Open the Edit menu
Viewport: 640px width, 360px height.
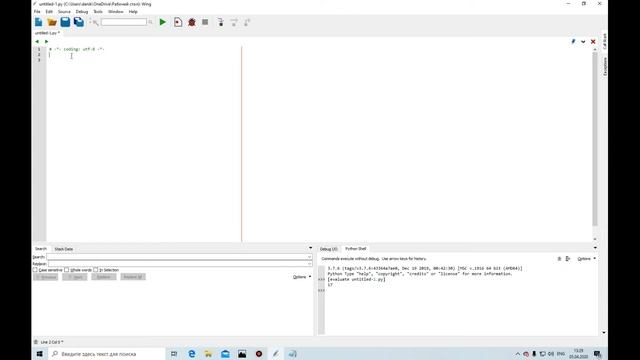pyautogui.click(x=49, y=12)
